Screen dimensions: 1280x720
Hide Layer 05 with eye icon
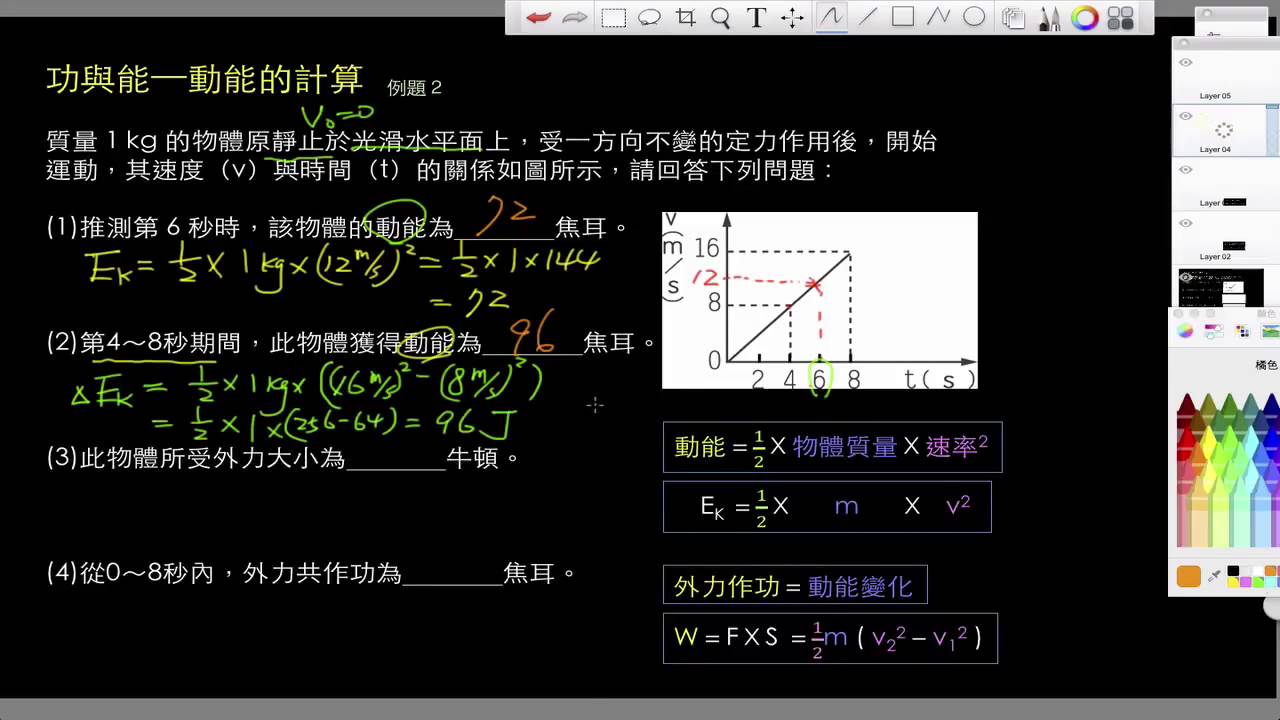1185,63
